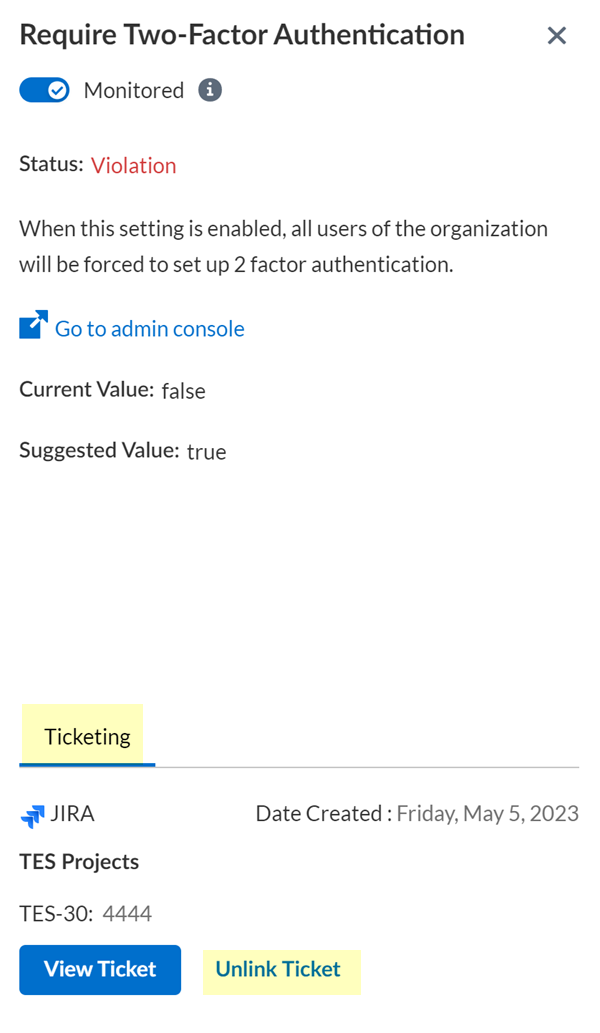This screenshot has width=600, height=1033.
Task: Select the Suggested Value true text
Action: [206, 451]
